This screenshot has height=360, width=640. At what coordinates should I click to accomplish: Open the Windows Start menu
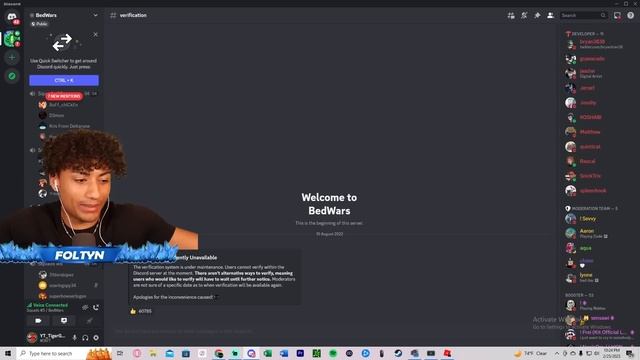8,353
